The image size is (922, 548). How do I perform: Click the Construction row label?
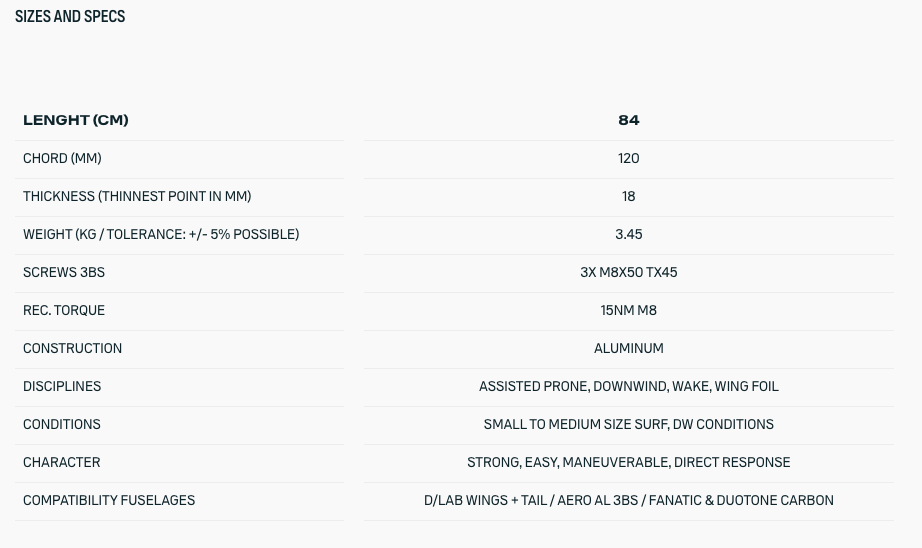pyautogui.click(x=72, y=348)
